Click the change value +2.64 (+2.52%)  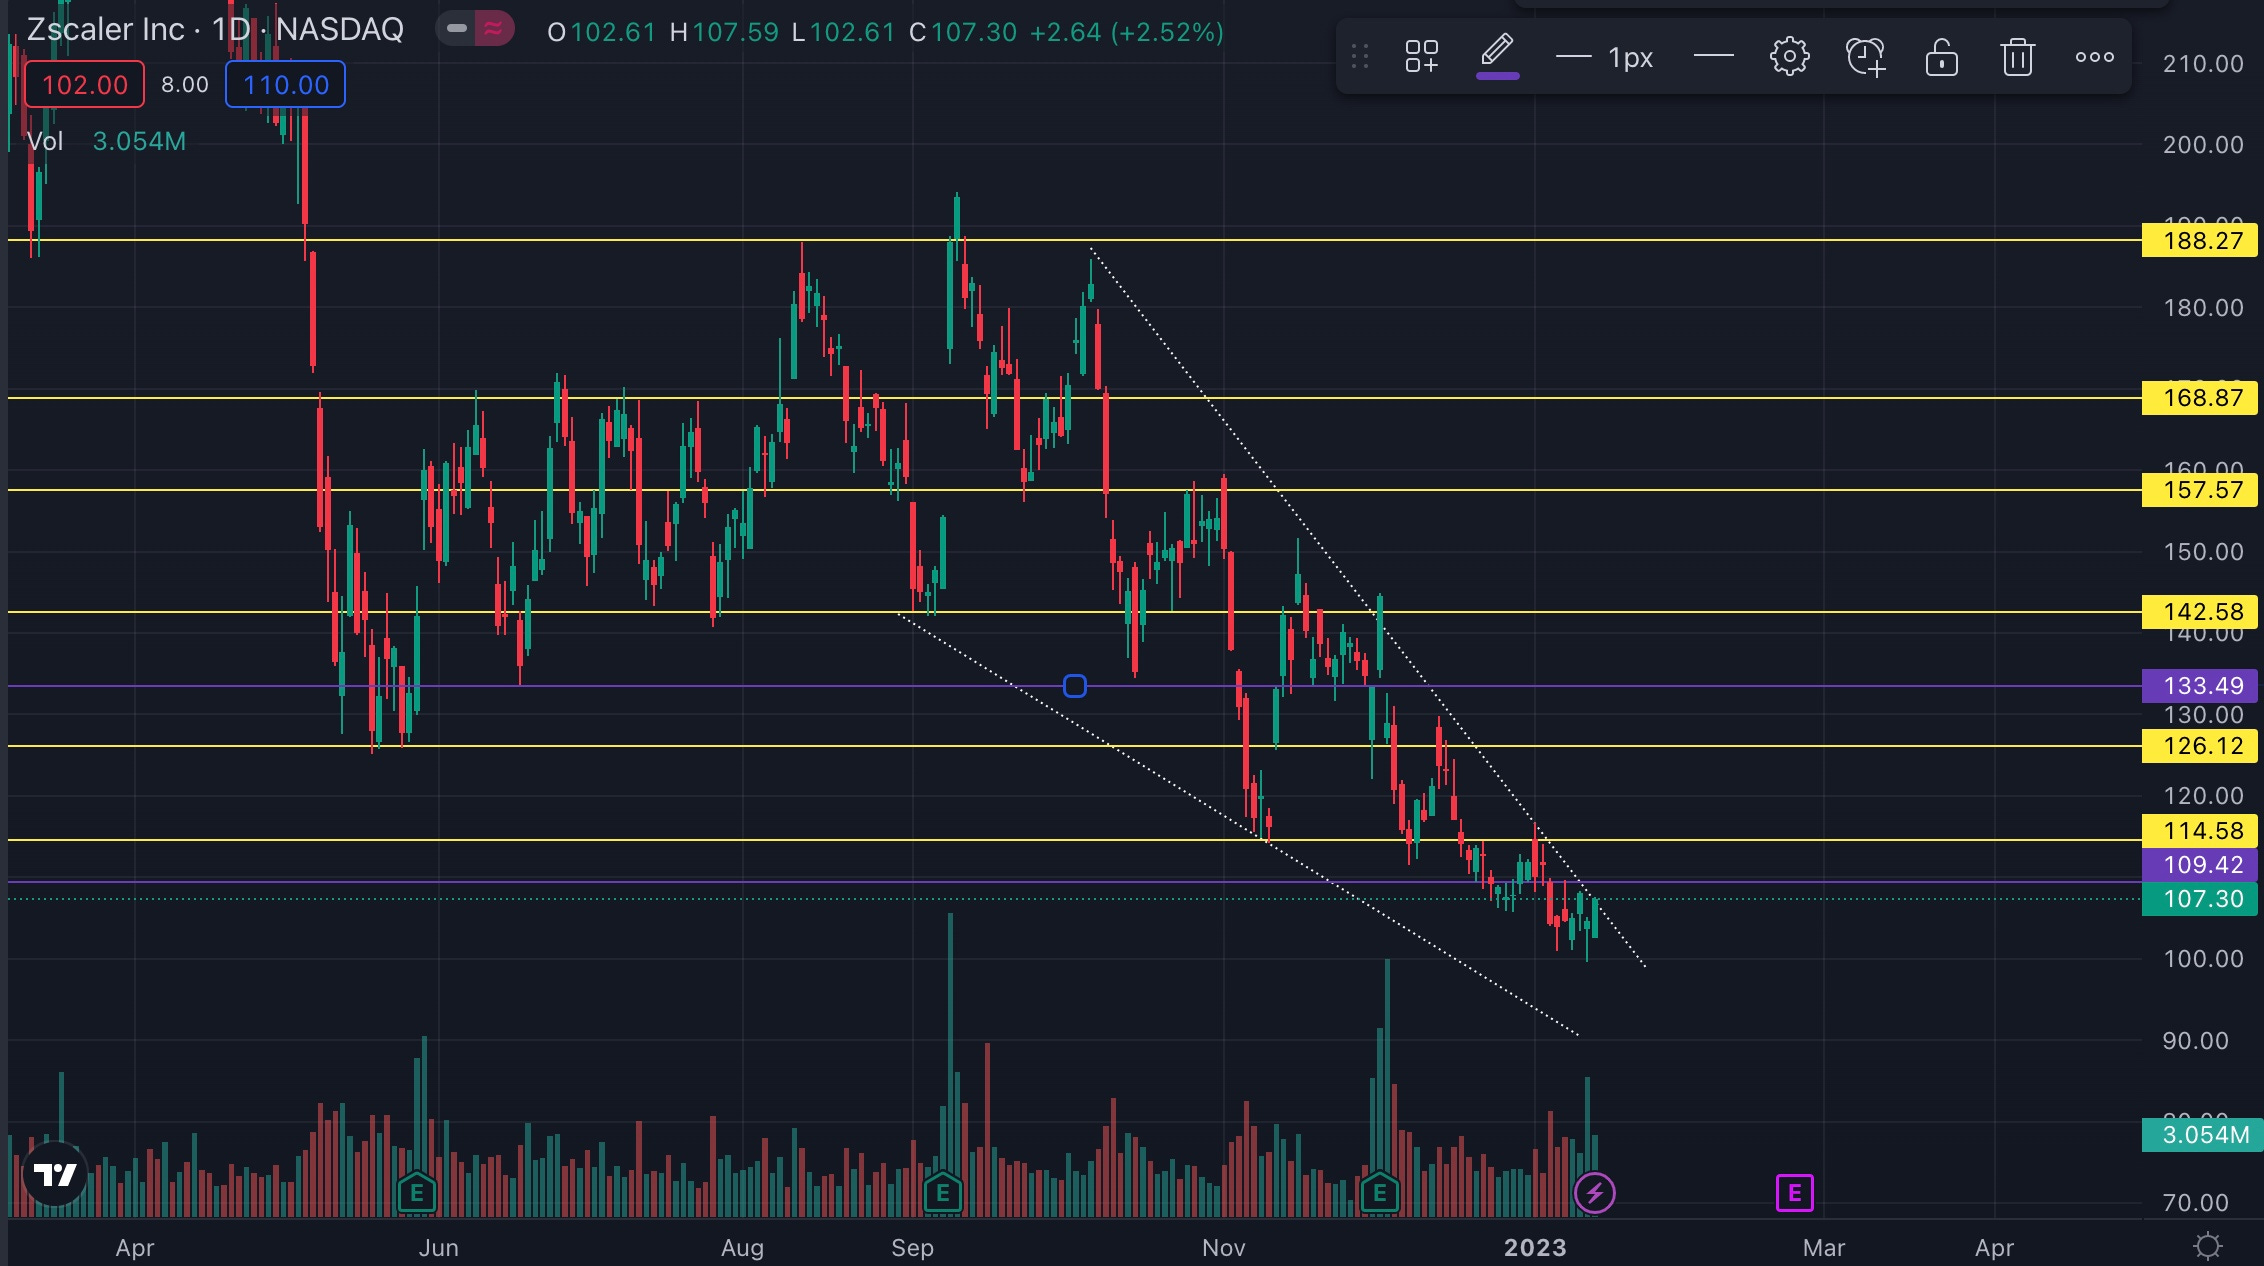(1127, 32)
